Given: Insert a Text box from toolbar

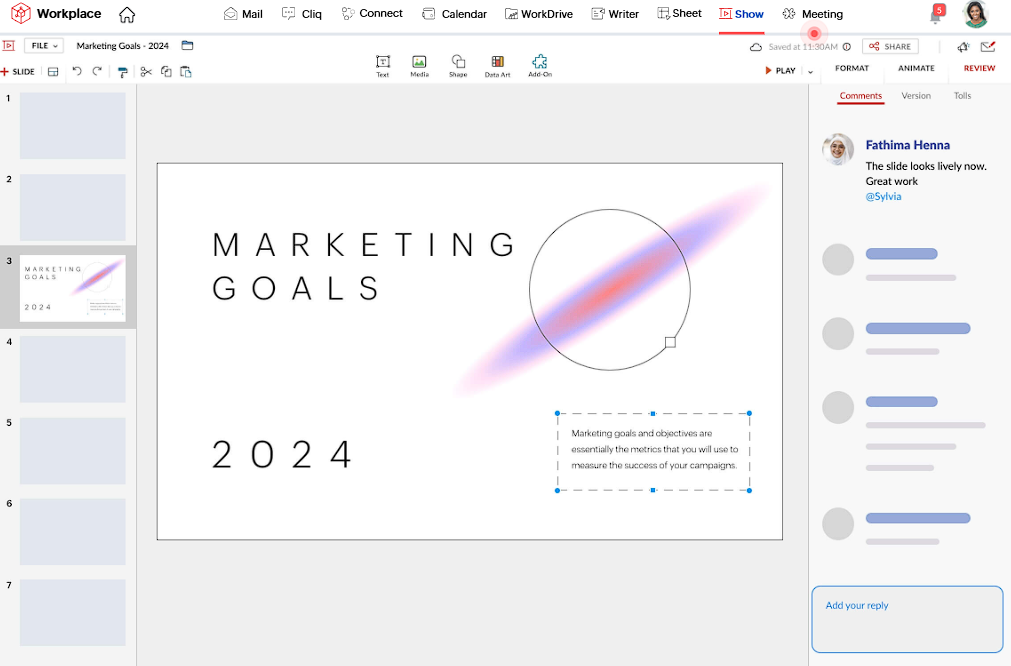Looking at the screenshot, I should pyautogui.click(x=382, y=65).
